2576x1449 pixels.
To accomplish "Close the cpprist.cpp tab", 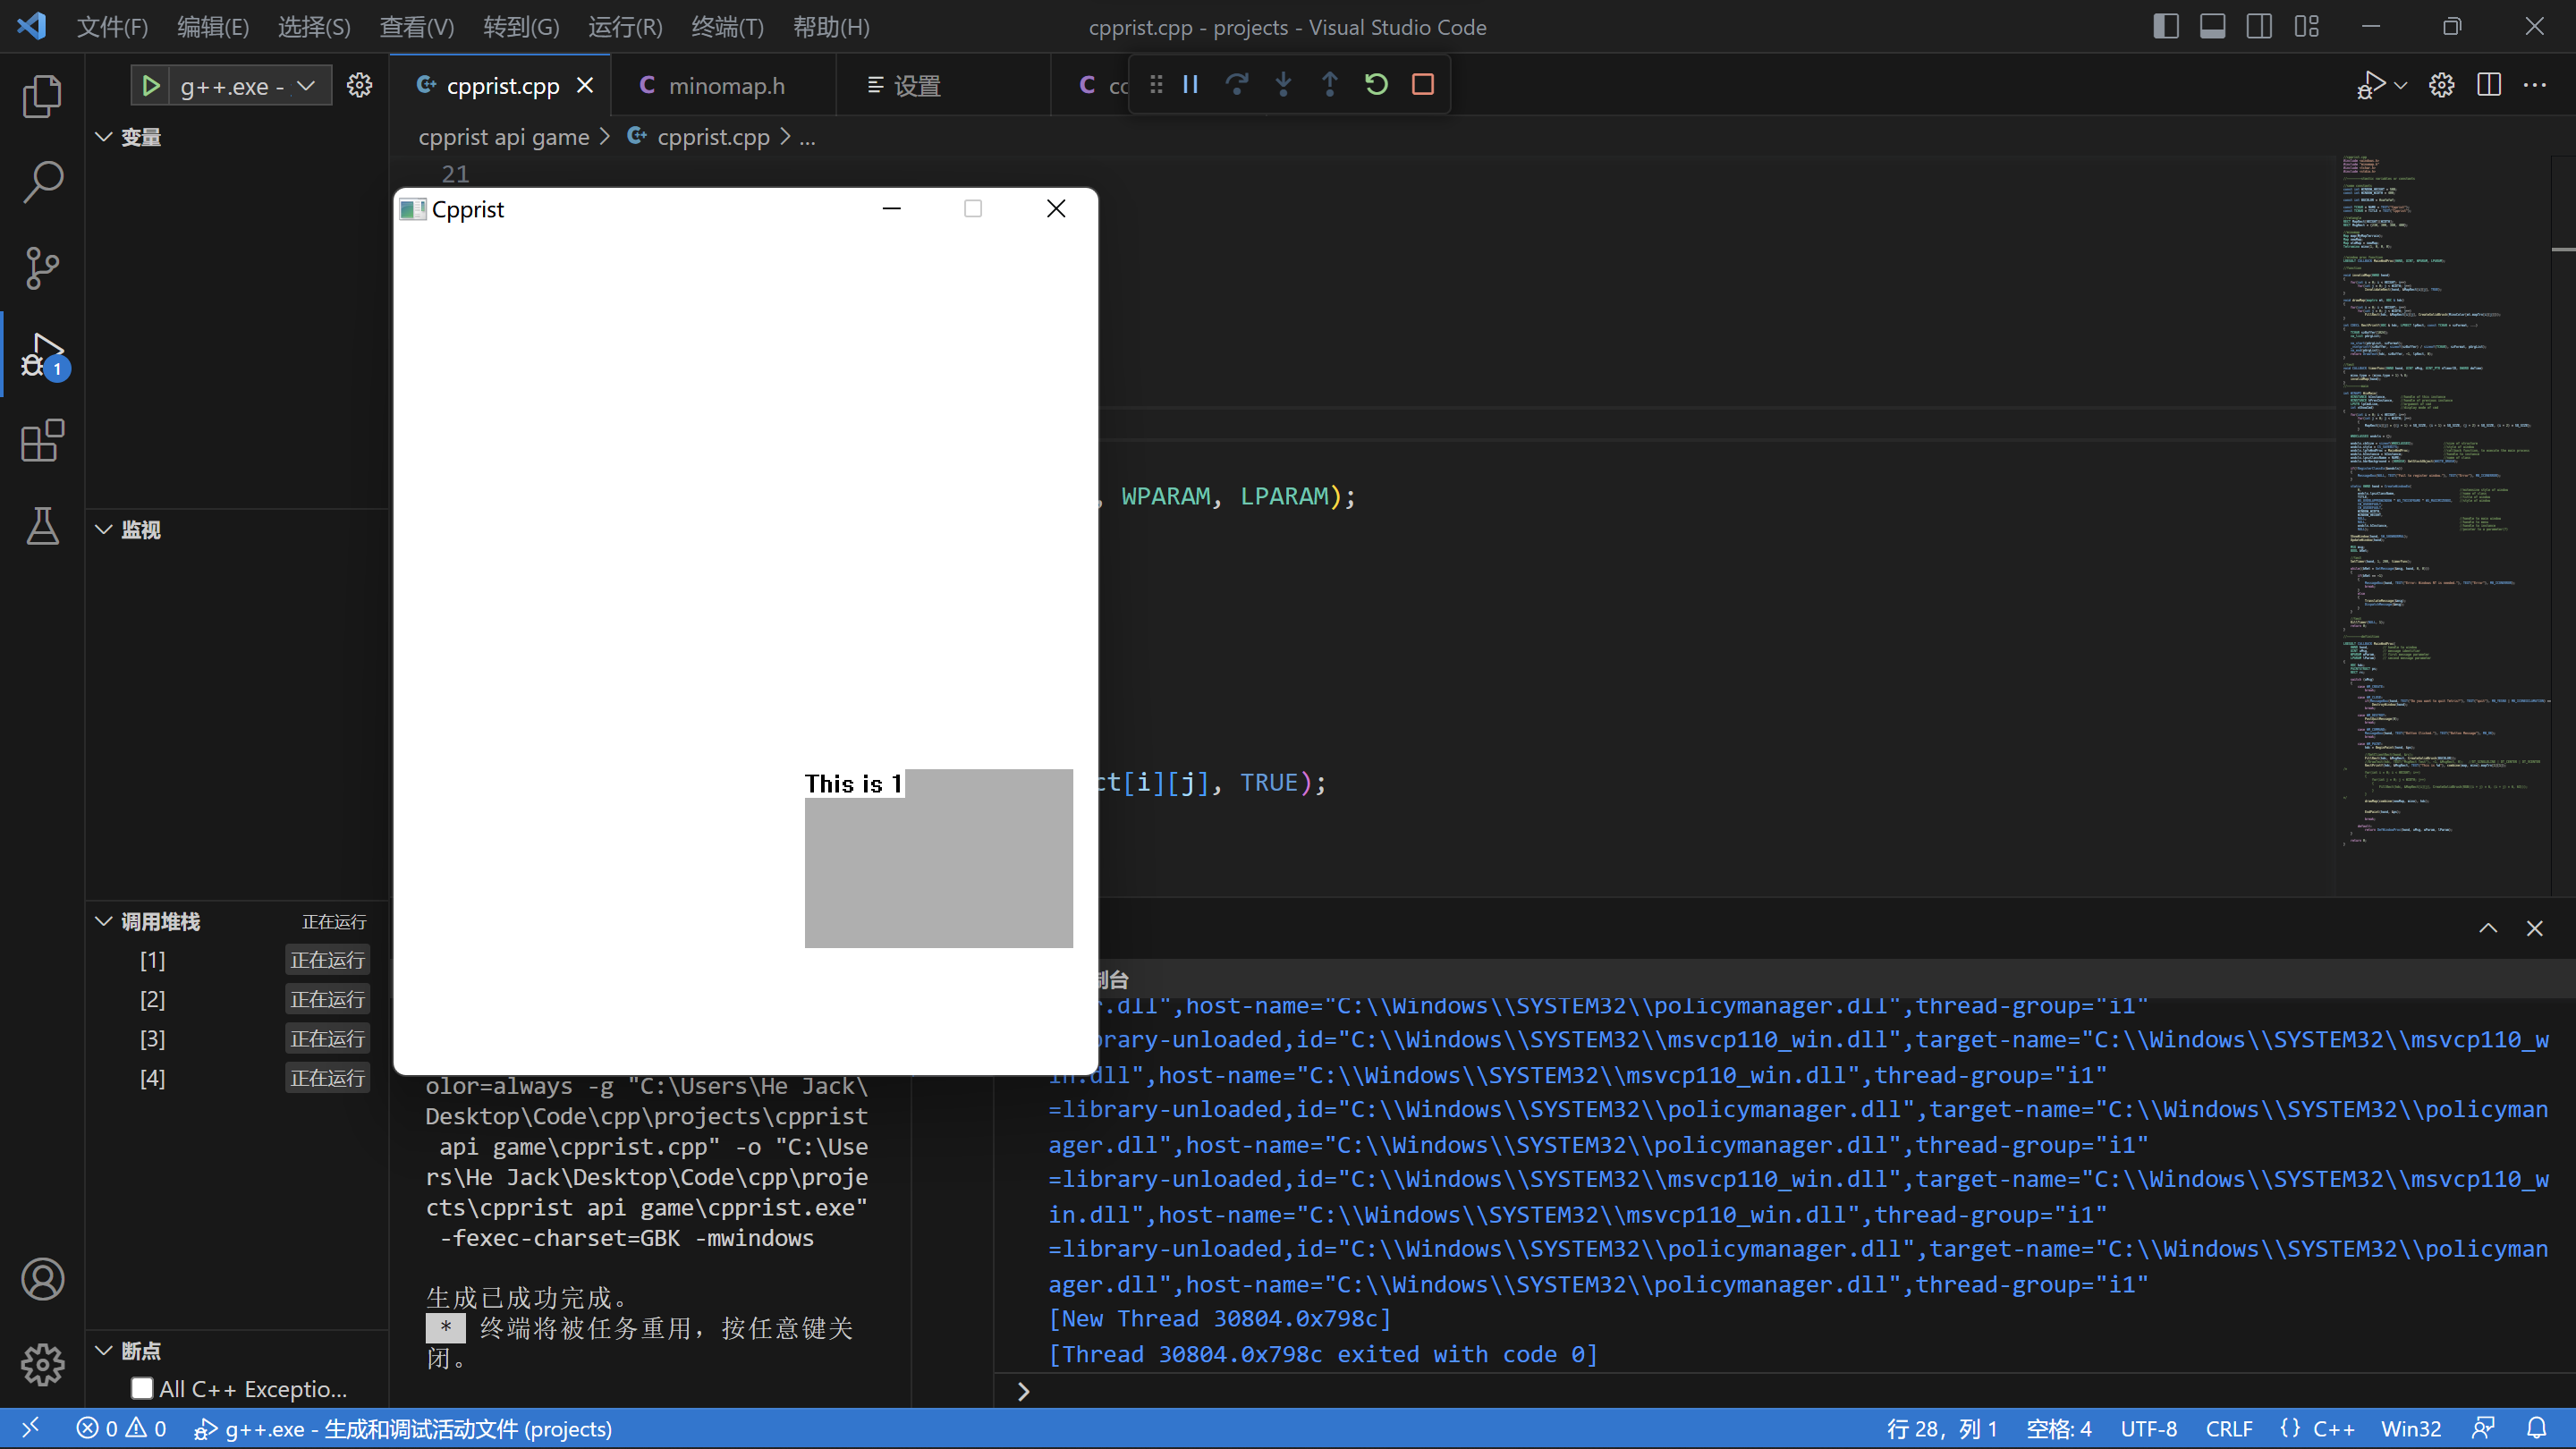I will [585, 86].
